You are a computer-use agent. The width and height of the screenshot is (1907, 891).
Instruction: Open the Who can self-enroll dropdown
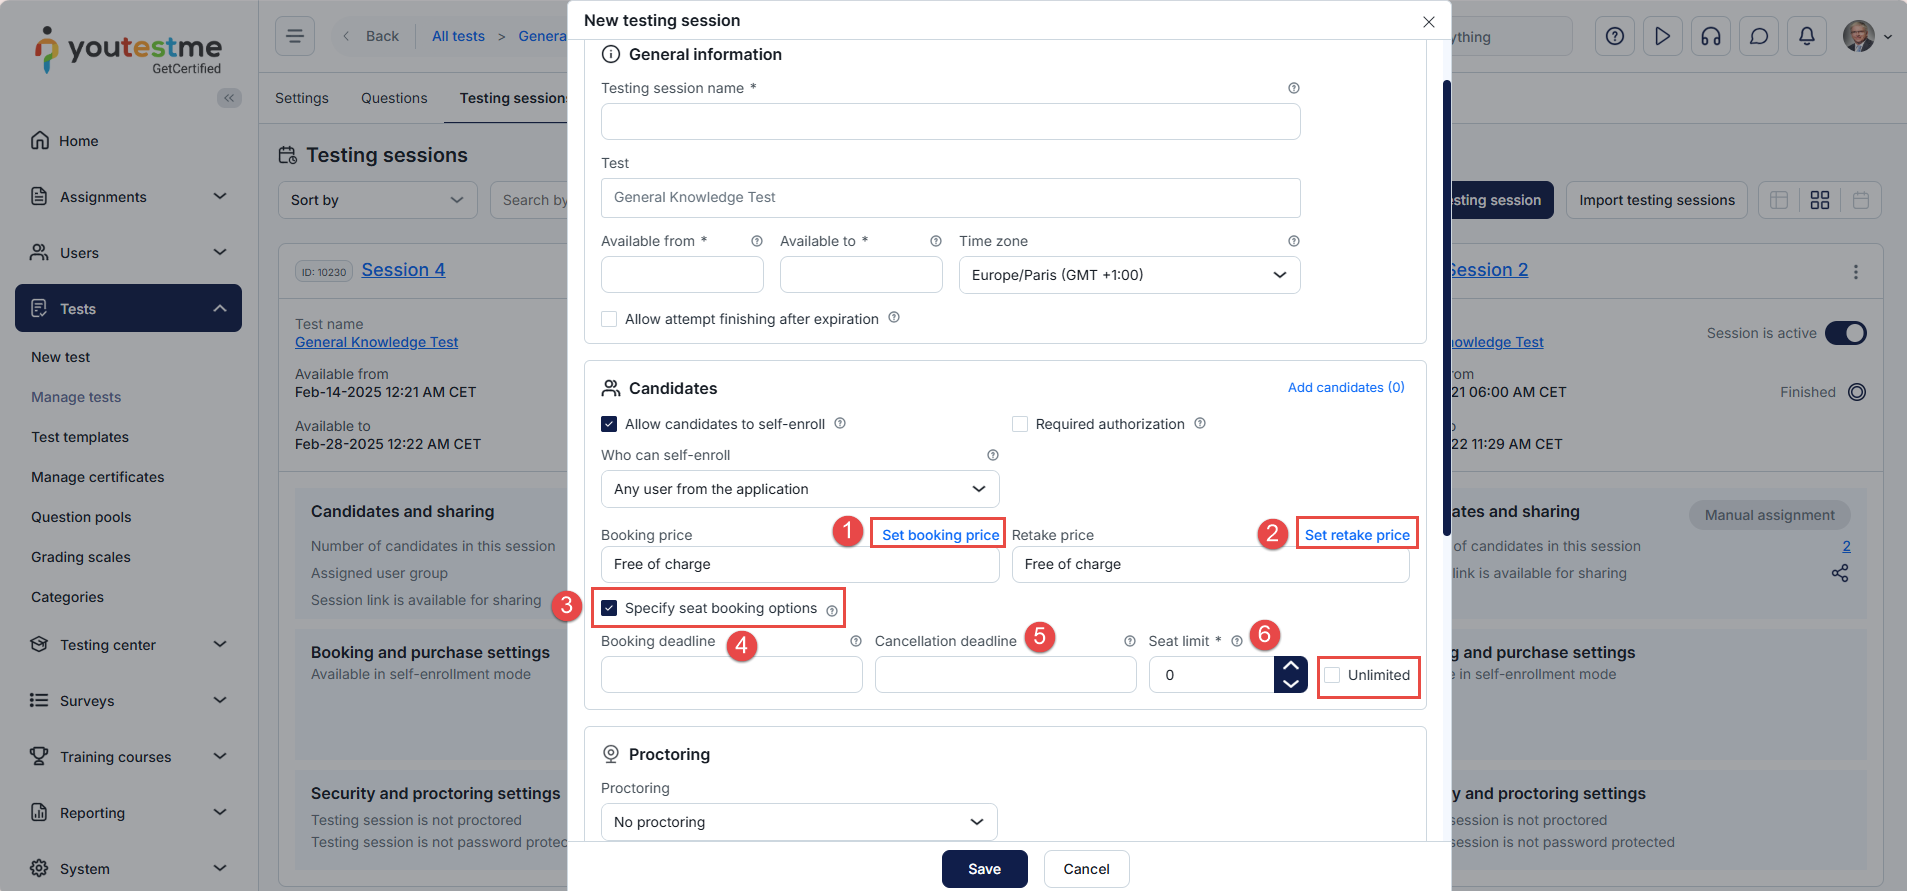click(800, 489)
